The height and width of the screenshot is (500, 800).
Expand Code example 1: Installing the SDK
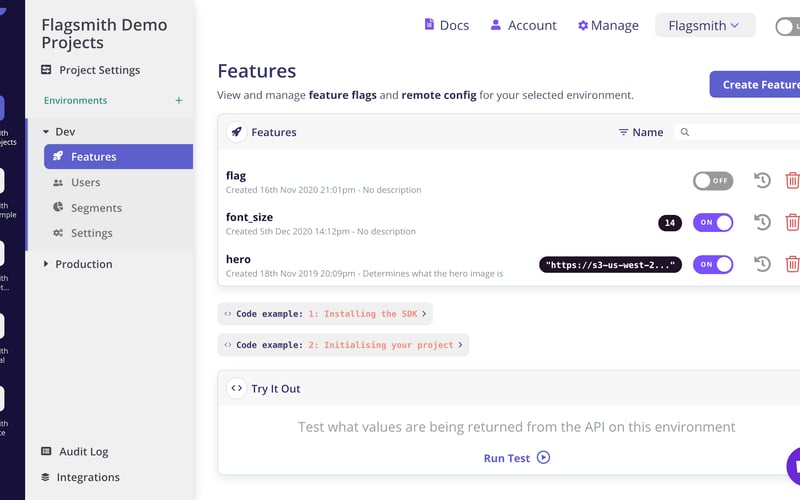pyautogui.click(x=325, y=314)
